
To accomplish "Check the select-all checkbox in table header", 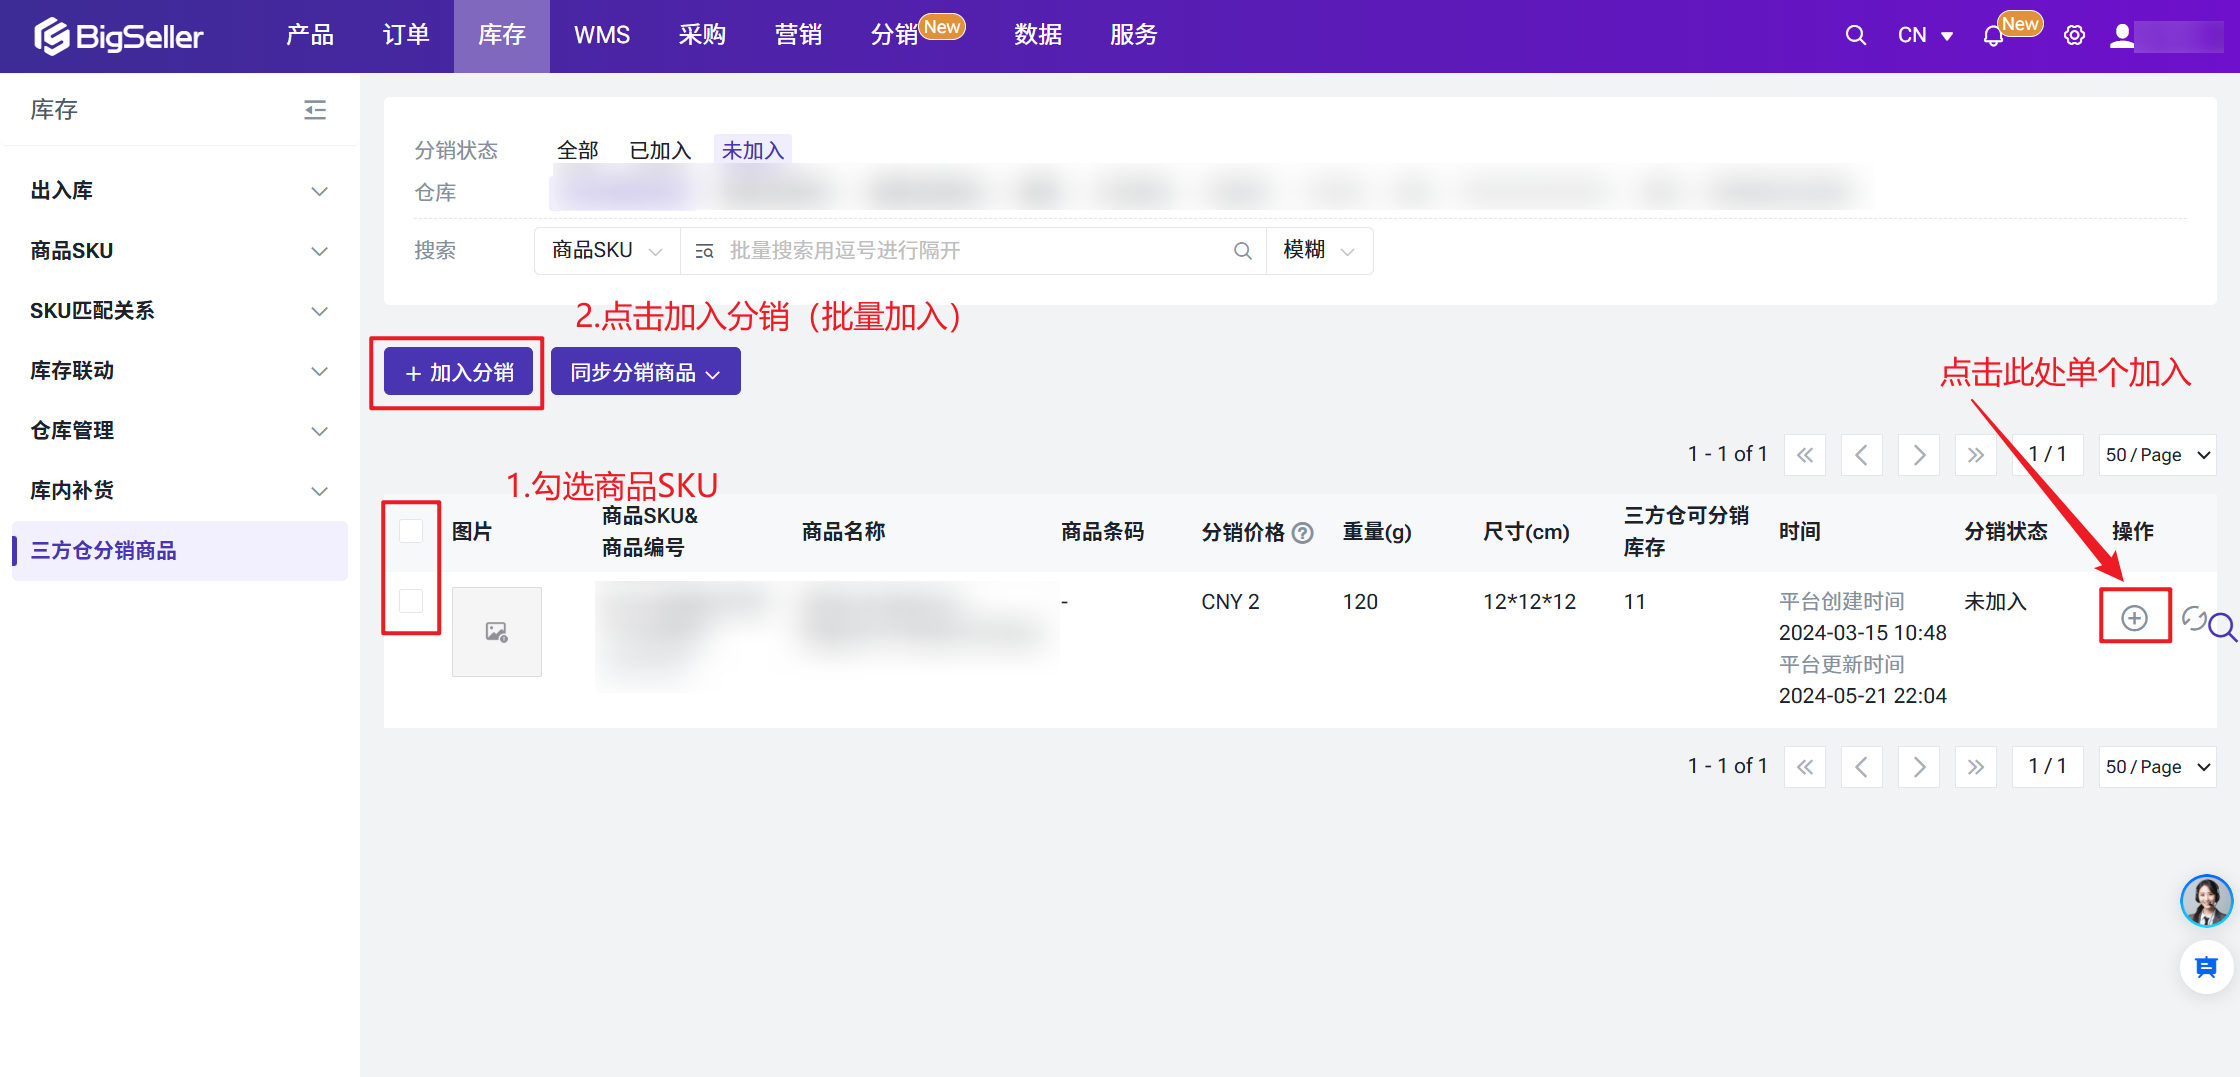I will coord(411,531).
